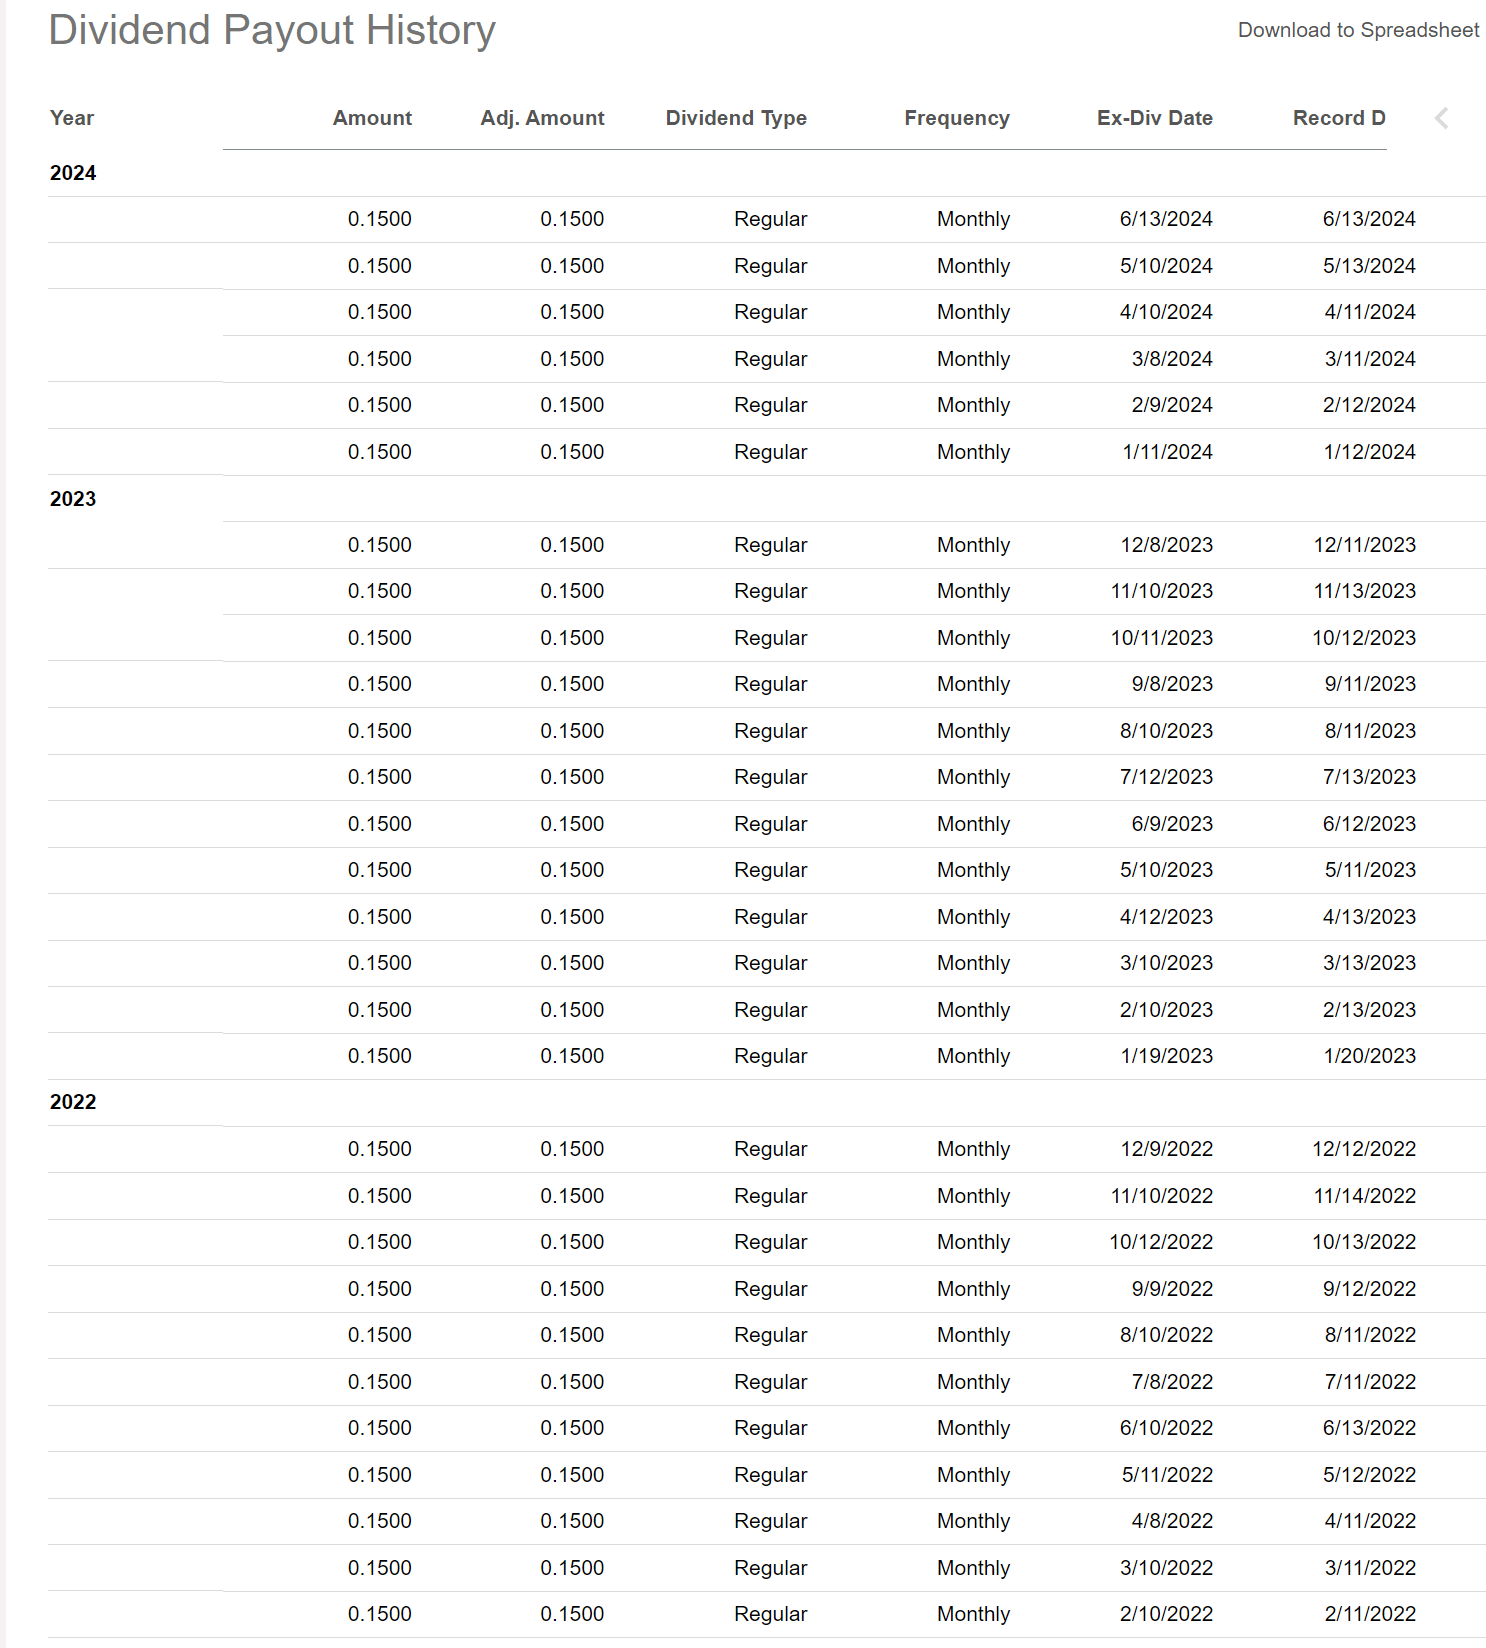This screenshot has width=1486, height=1648.
Task: Sort the table by Ex-Div Date
Action: tap(1154, 117)
